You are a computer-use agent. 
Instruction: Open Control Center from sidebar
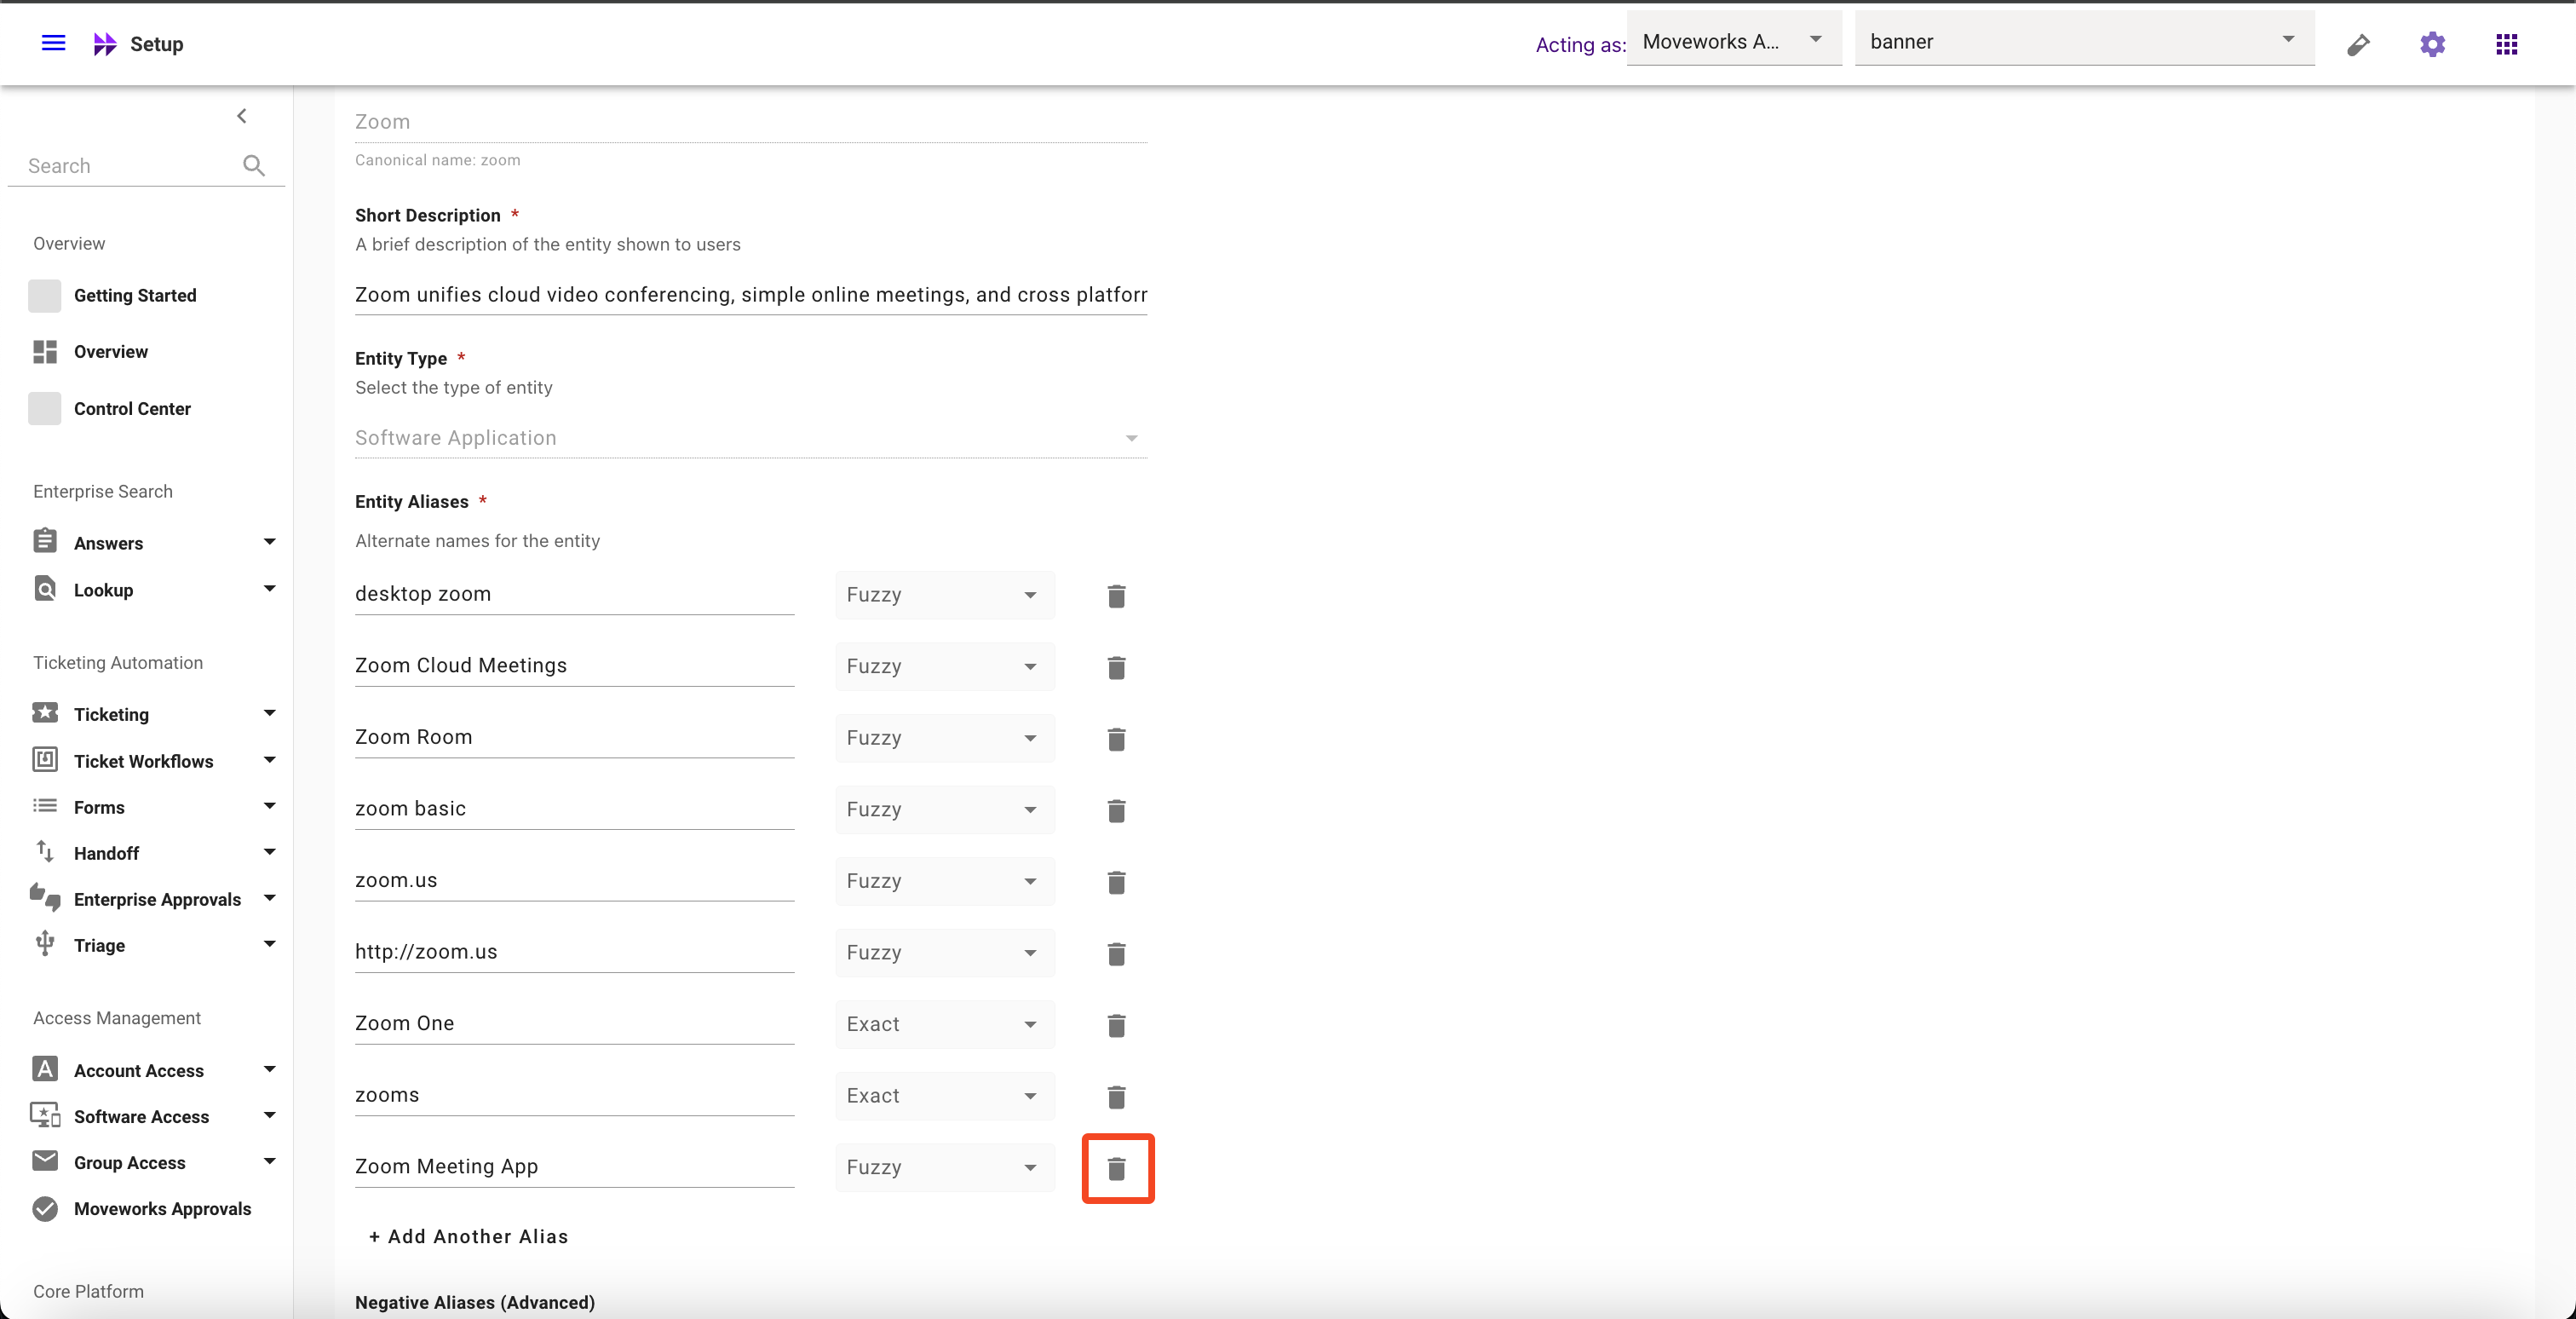(131, 409)
